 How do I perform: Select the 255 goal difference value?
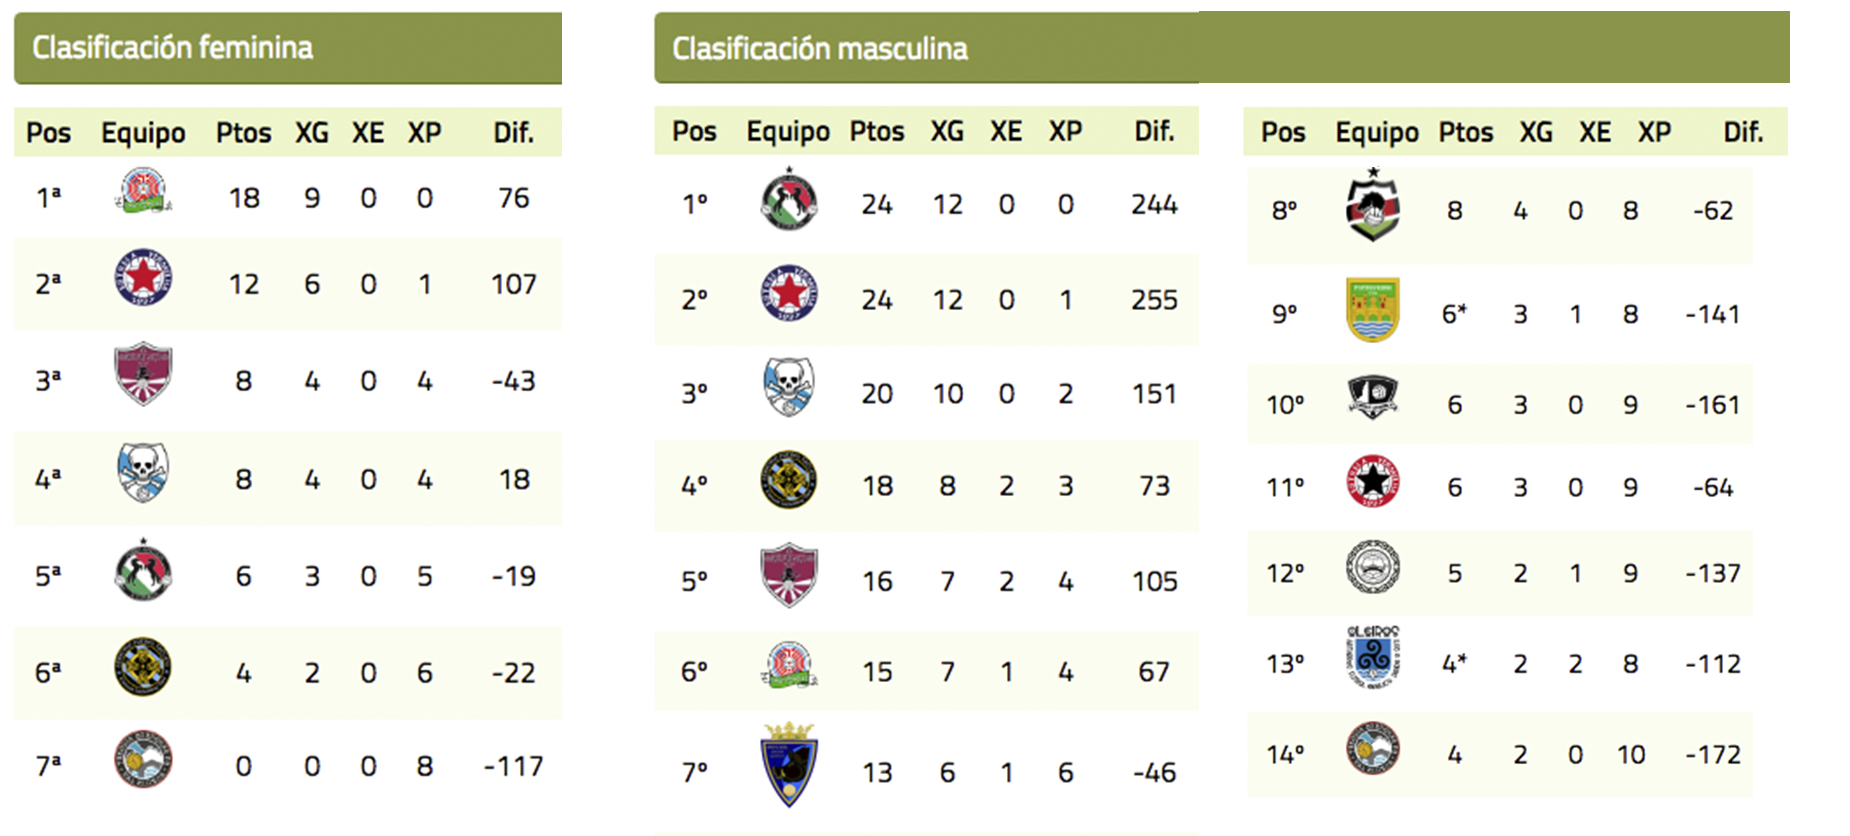tap(1154, 300)
